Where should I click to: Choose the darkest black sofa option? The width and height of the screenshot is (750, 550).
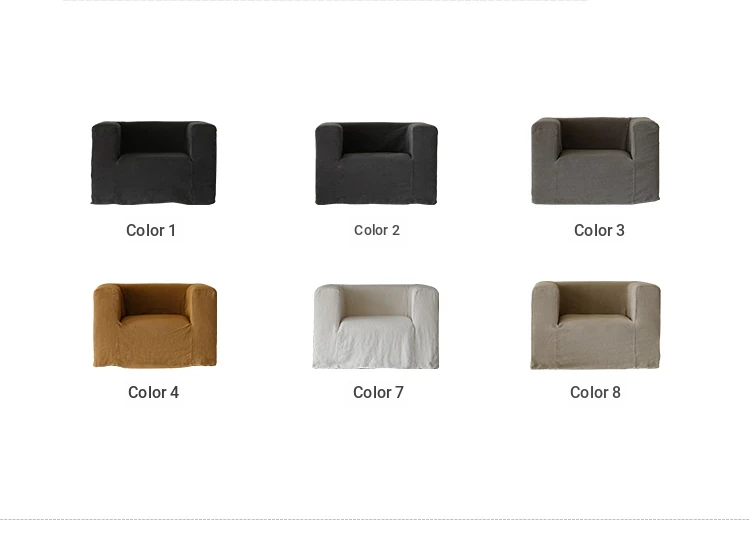[154, 163]
